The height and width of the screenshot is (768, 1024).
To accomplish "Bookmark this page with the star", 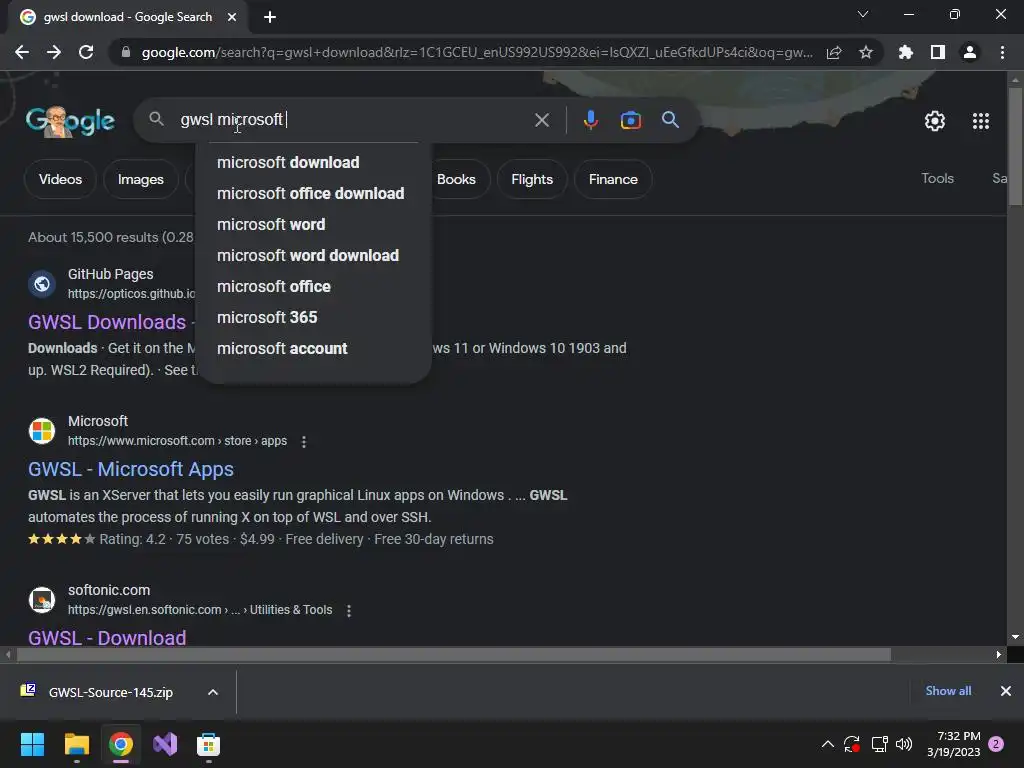I will (866, 52).
